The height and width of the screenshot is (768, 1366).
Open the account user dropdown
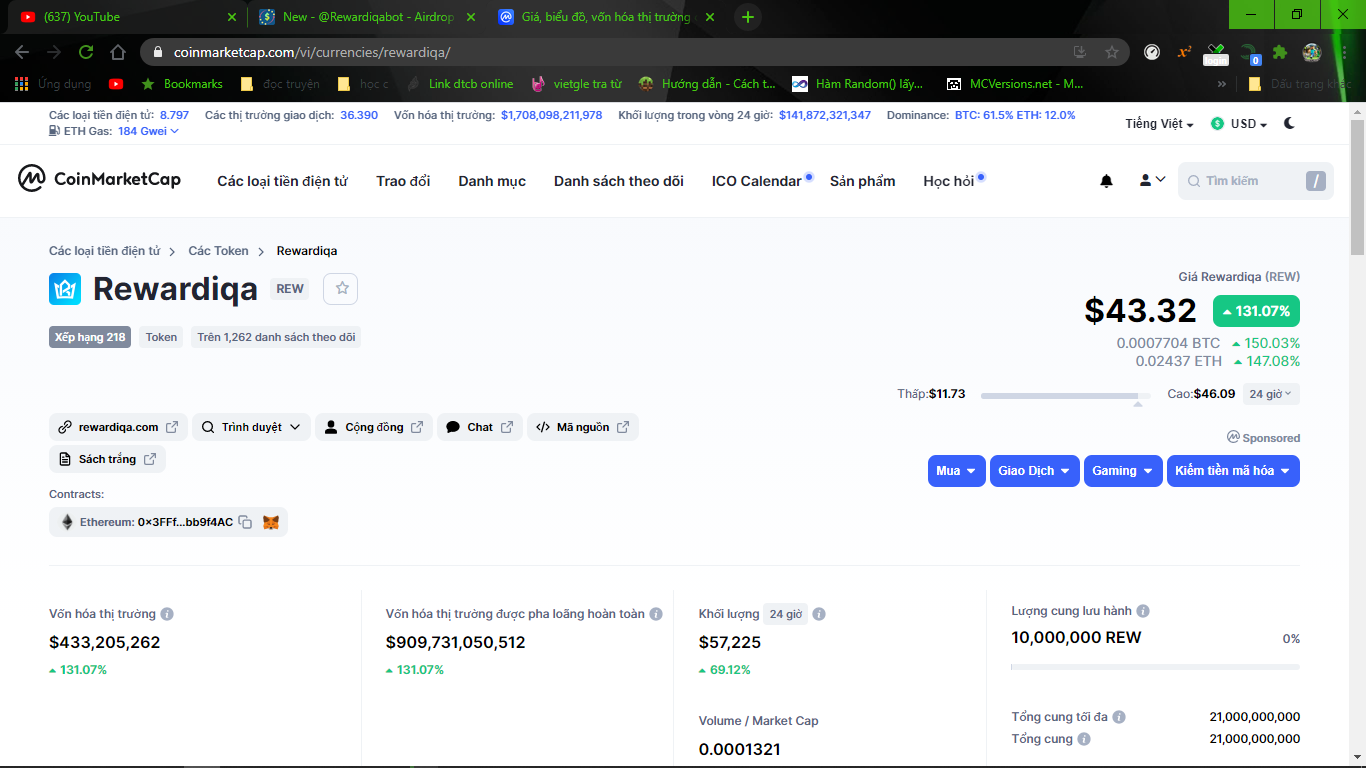1152,180
